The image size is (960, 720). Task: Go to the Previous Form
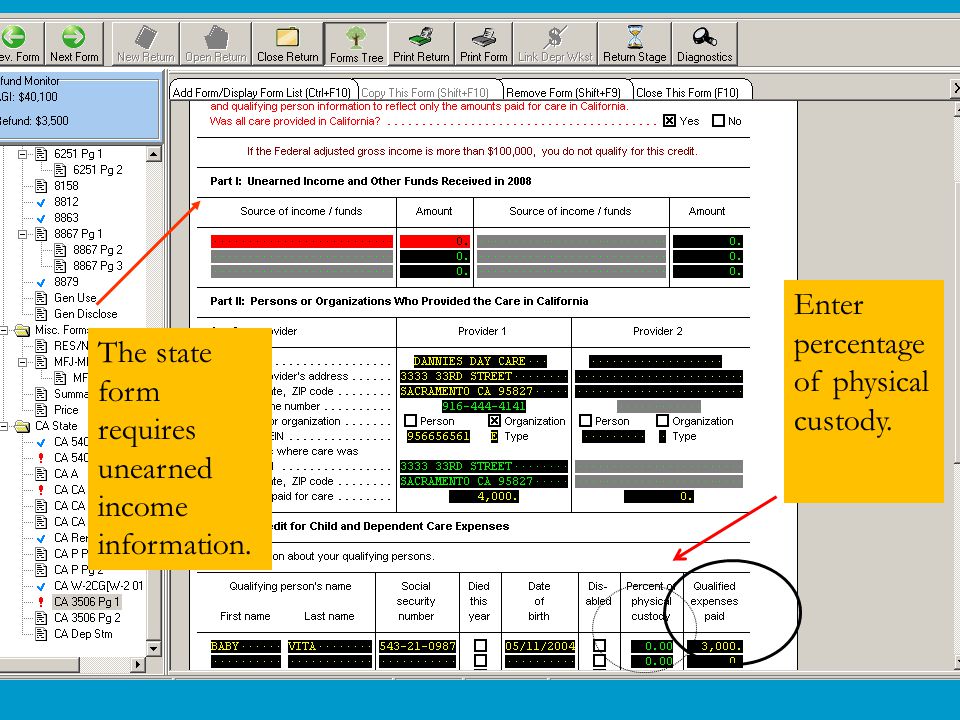[x=20, y=44]
